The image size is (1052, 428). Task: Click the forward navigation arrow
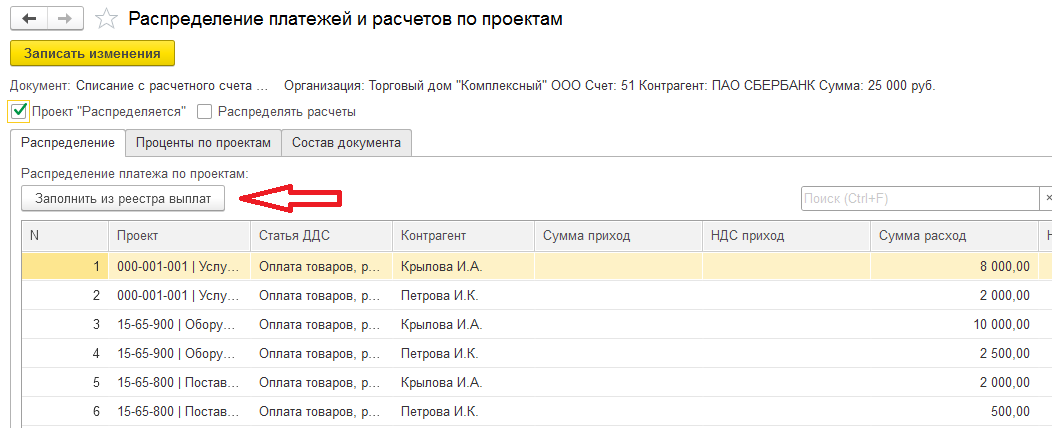65,19
